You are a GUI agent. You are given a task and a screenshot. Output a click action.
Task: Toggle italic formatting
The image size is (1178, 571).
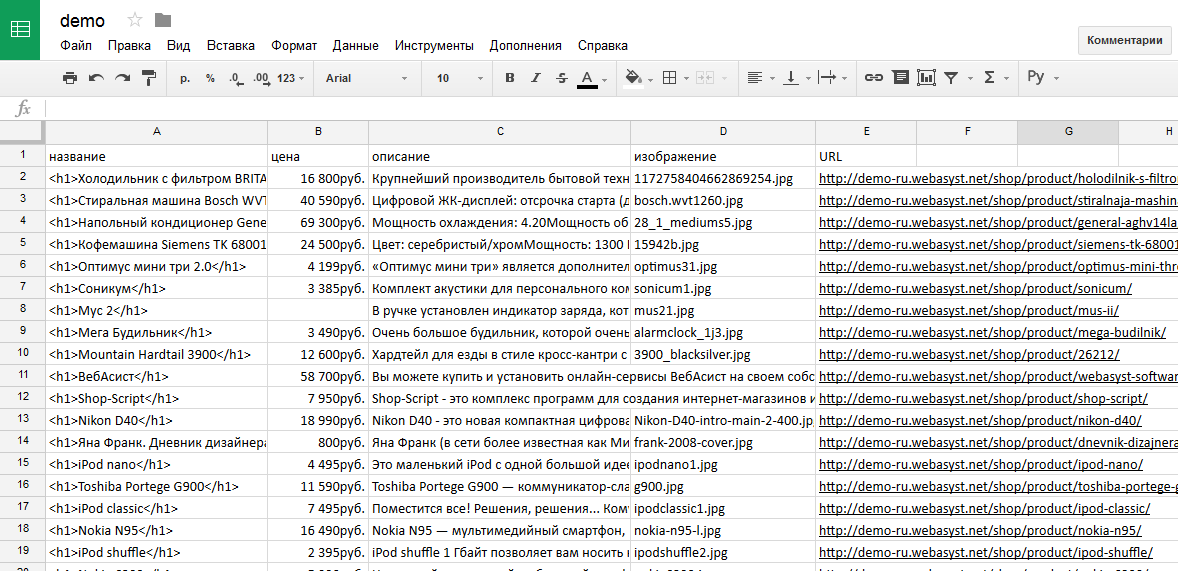click(536, 78)
